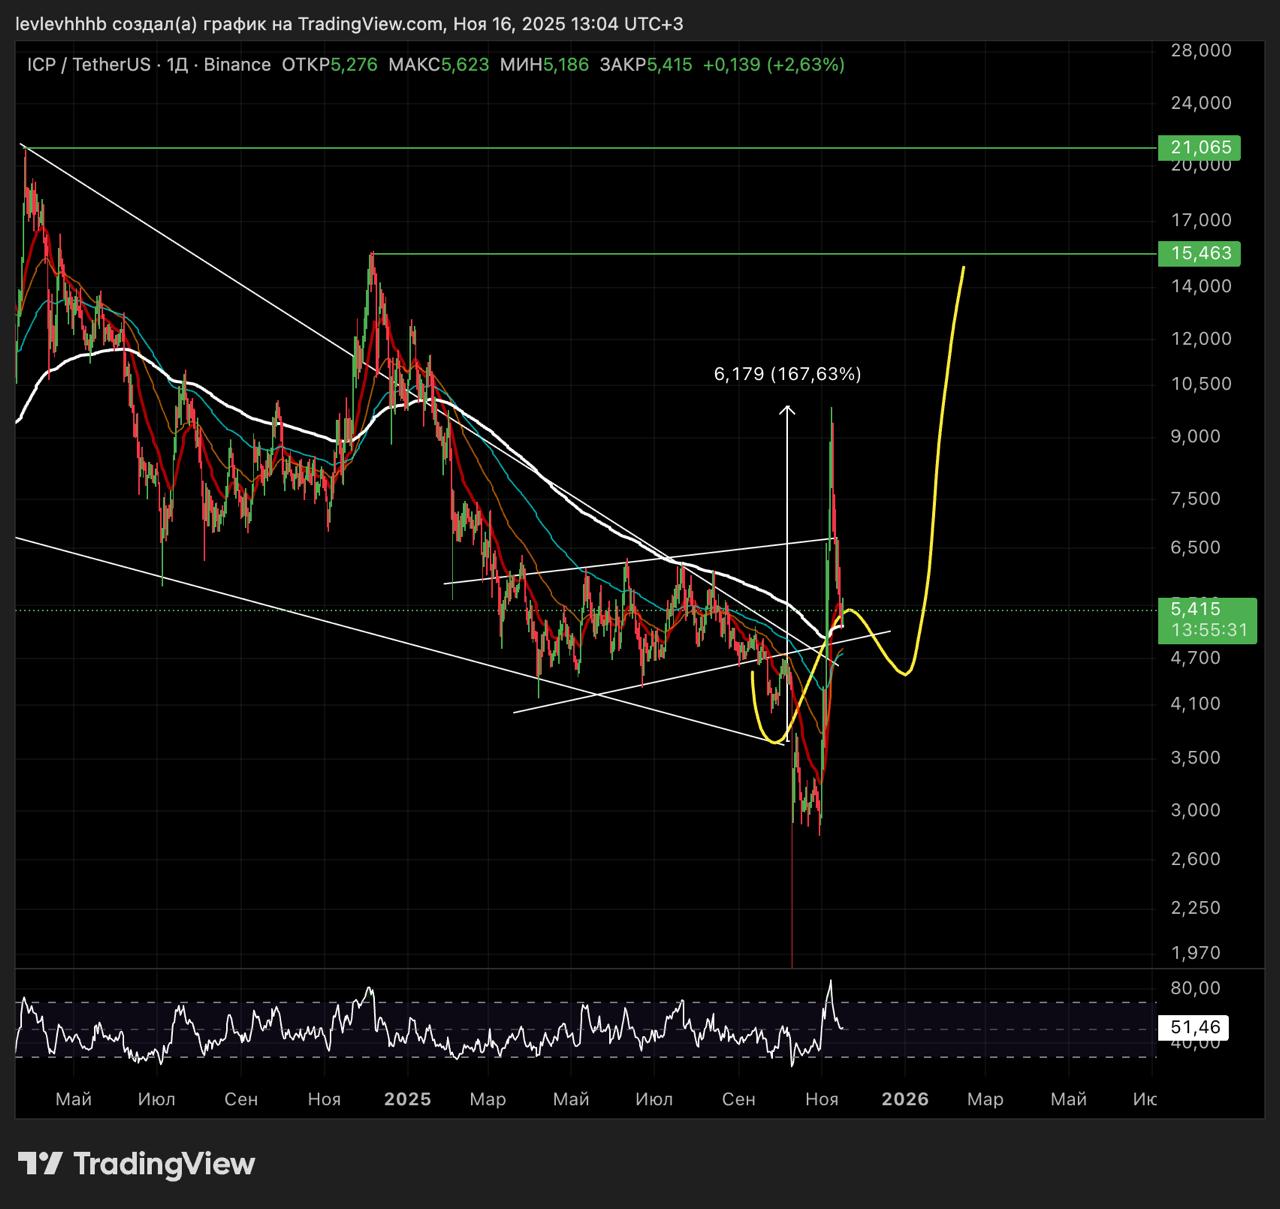Select the white vertical measurement arrow
This screenshot has width=1280, height=1209.
(787, 572)
